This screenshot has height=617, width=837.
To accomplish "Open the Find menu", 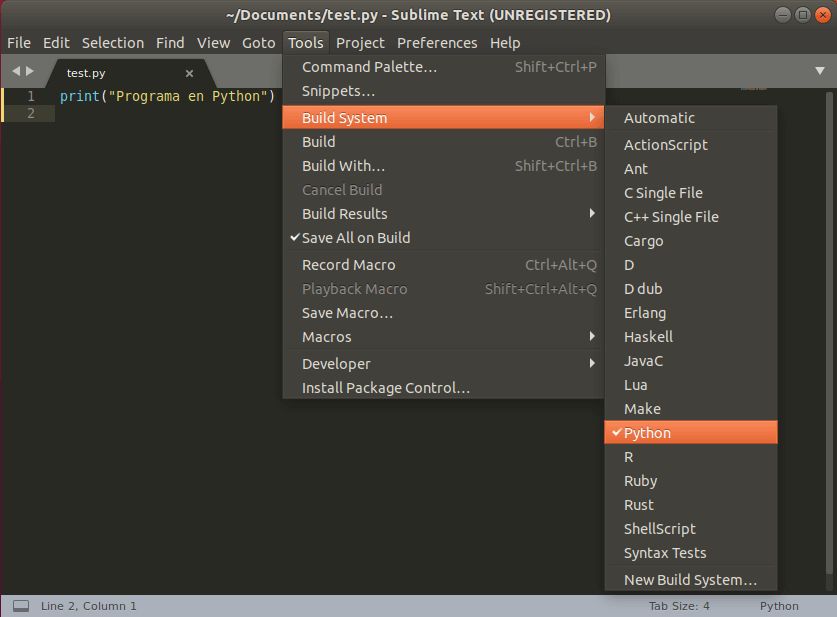I will [170, 43].
